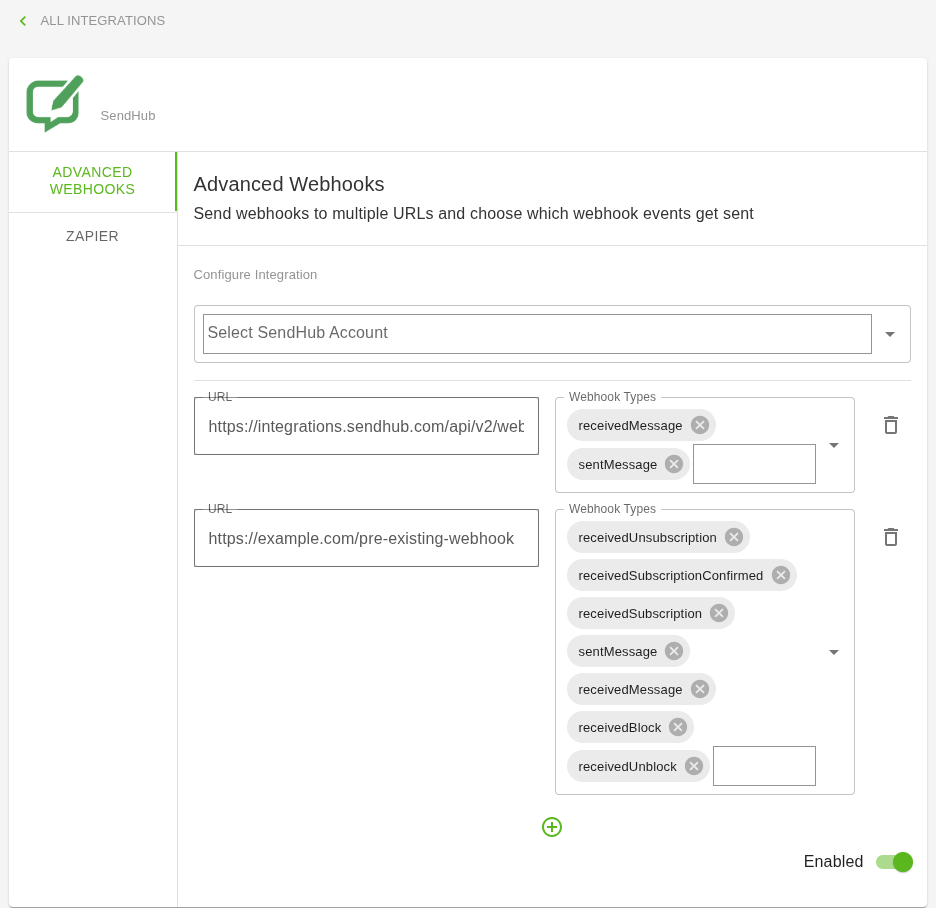Image resolution: width=936 pixels, height=908 pixels.
Task: Click type input box in second webhook types
Action: [764, 766]
